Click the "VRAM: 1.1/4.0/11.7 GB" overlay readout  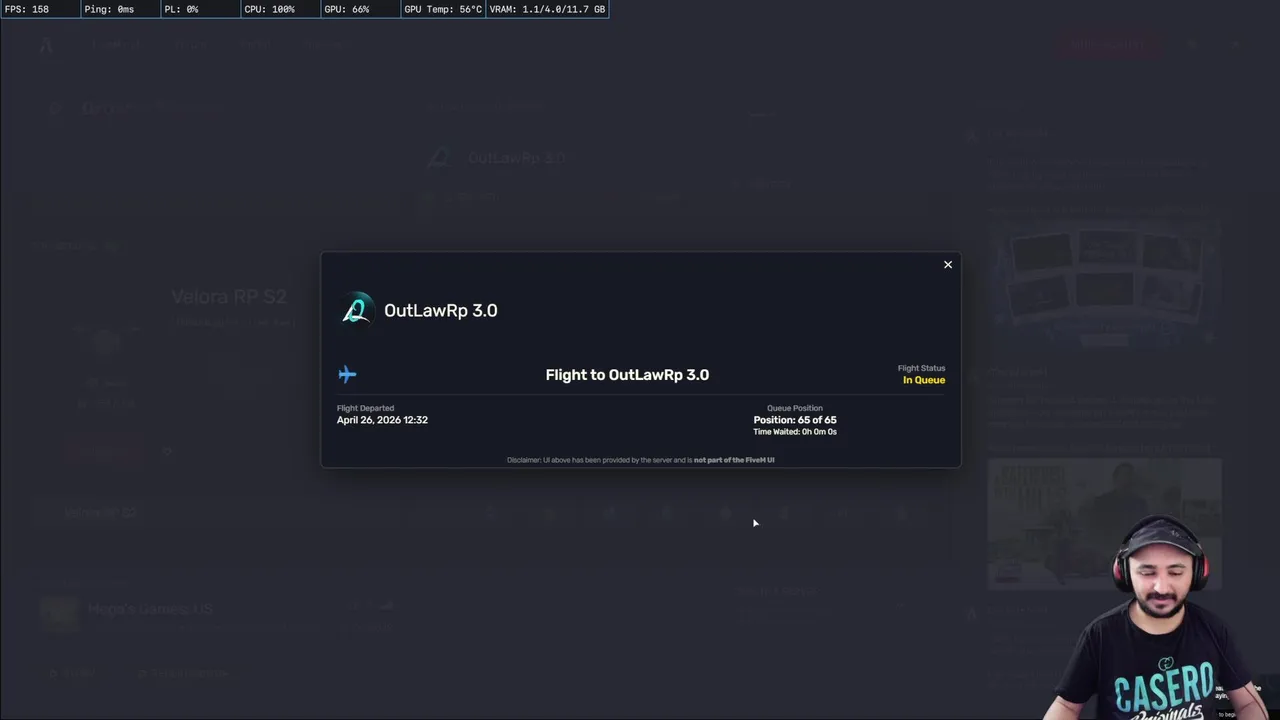[547, 9]
